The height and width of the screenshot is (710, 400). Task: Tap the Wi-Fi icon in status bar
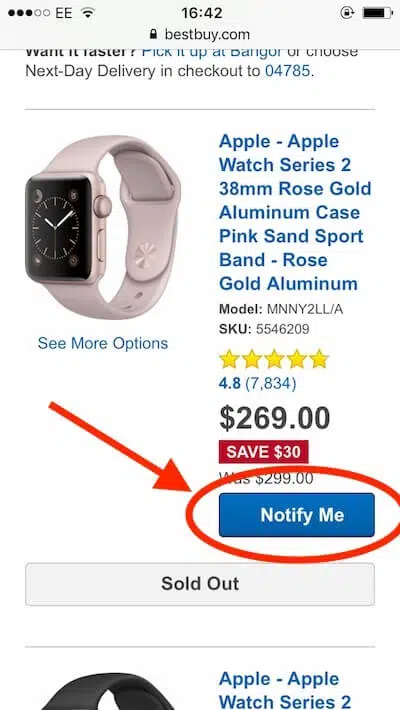click(87, 13)
